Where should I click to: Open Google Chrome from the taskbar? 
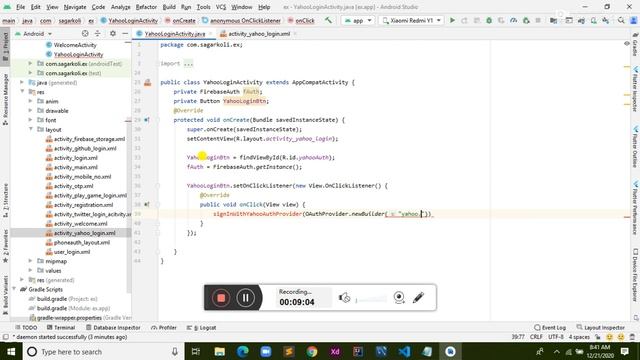point(312,351)
